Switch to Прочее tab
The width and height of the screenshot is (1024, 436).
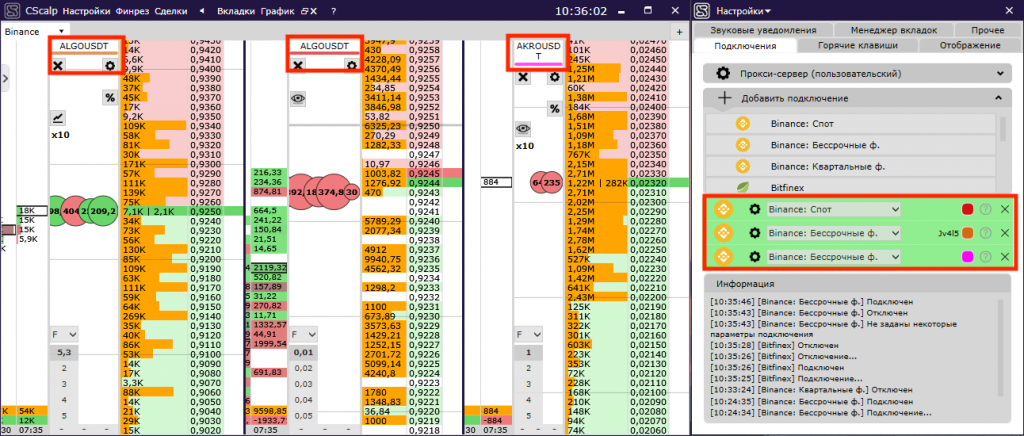coord(987,30)
